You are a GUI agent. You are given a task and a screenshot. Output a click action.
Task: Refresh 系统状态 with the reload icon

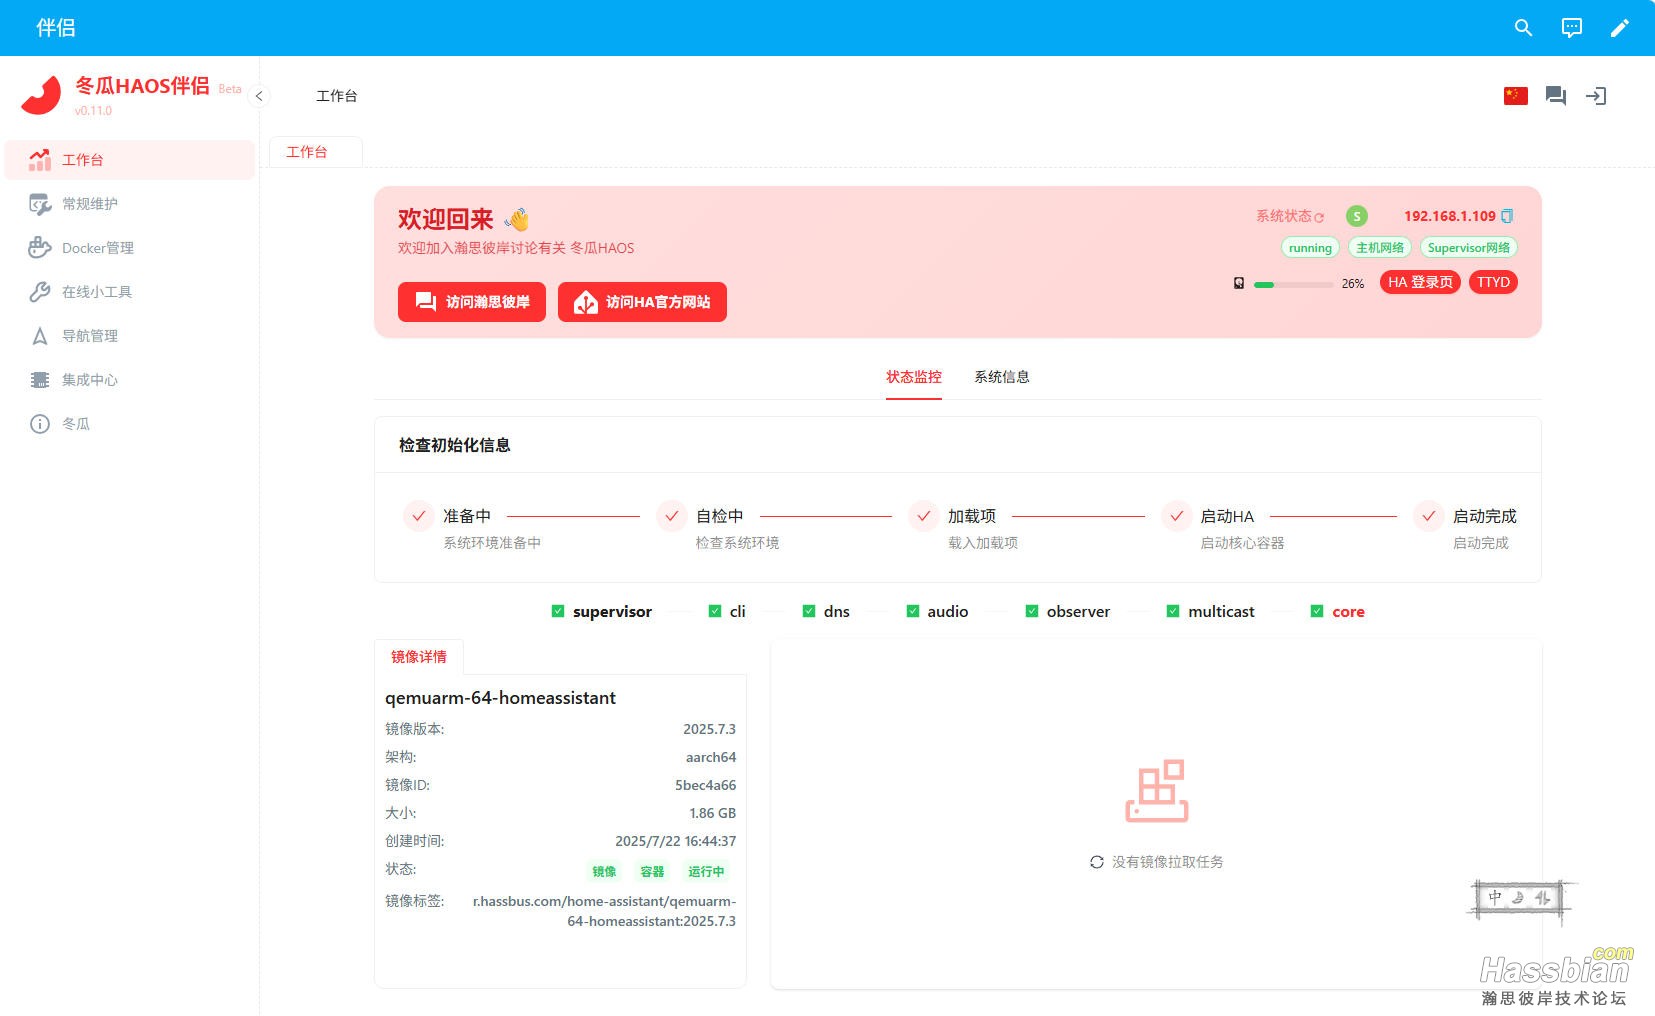pos(1319,217)
